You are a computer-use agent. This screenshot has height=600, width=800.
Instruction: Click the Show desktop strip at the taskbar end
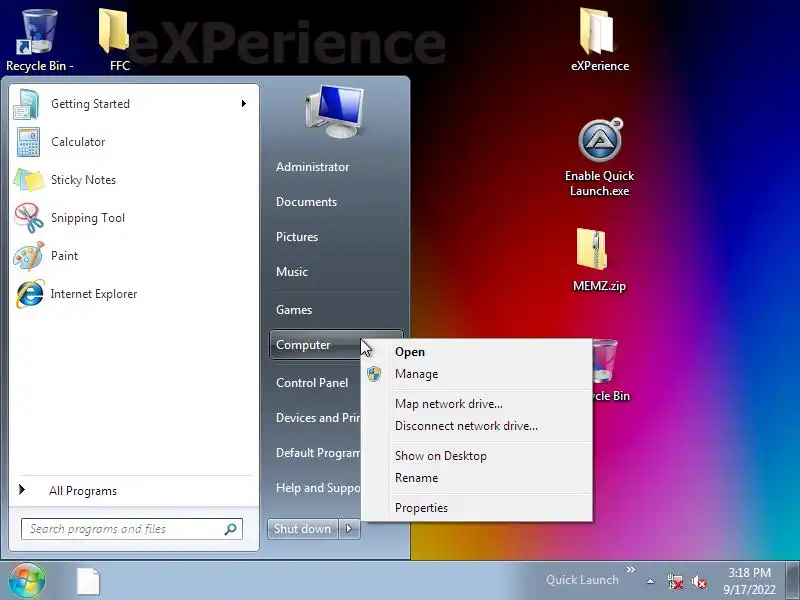point(792,581)
